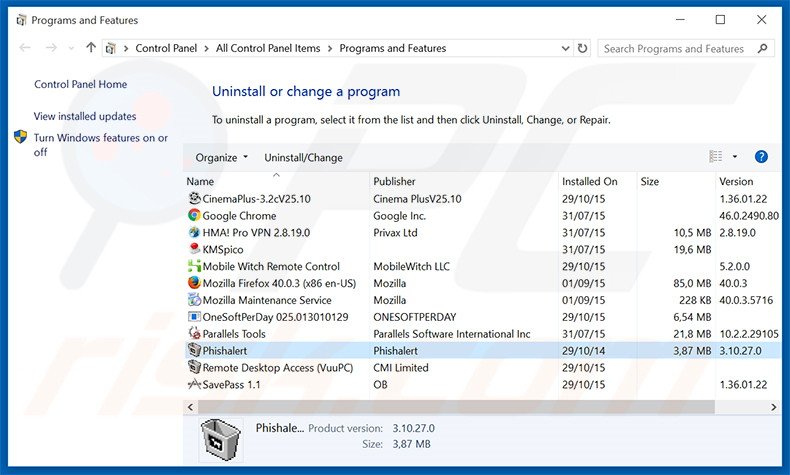Click the Mozilla Maintenance Service icon
790x475 pixels.
click(x=194, y=300)
